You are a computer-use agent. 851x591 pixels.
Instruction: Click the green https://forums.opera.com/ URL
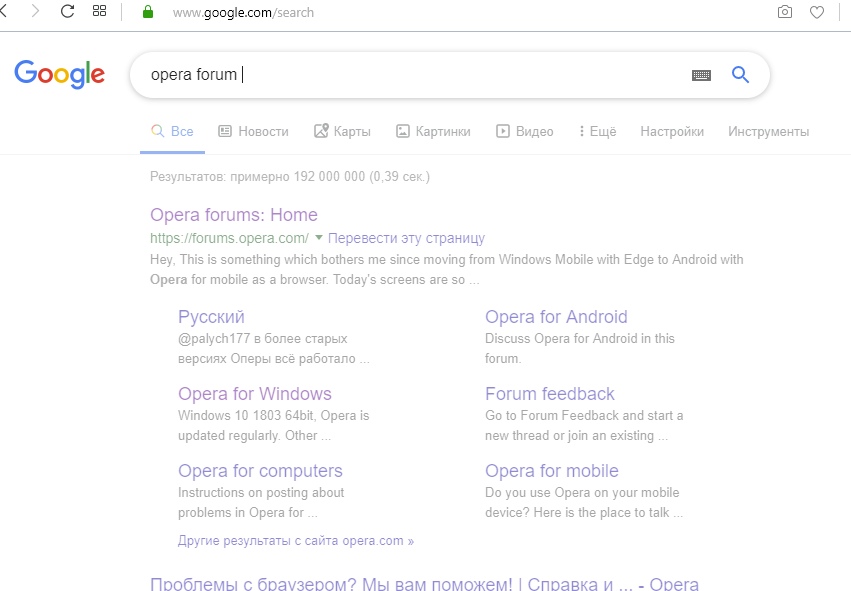tap(230, 238)
